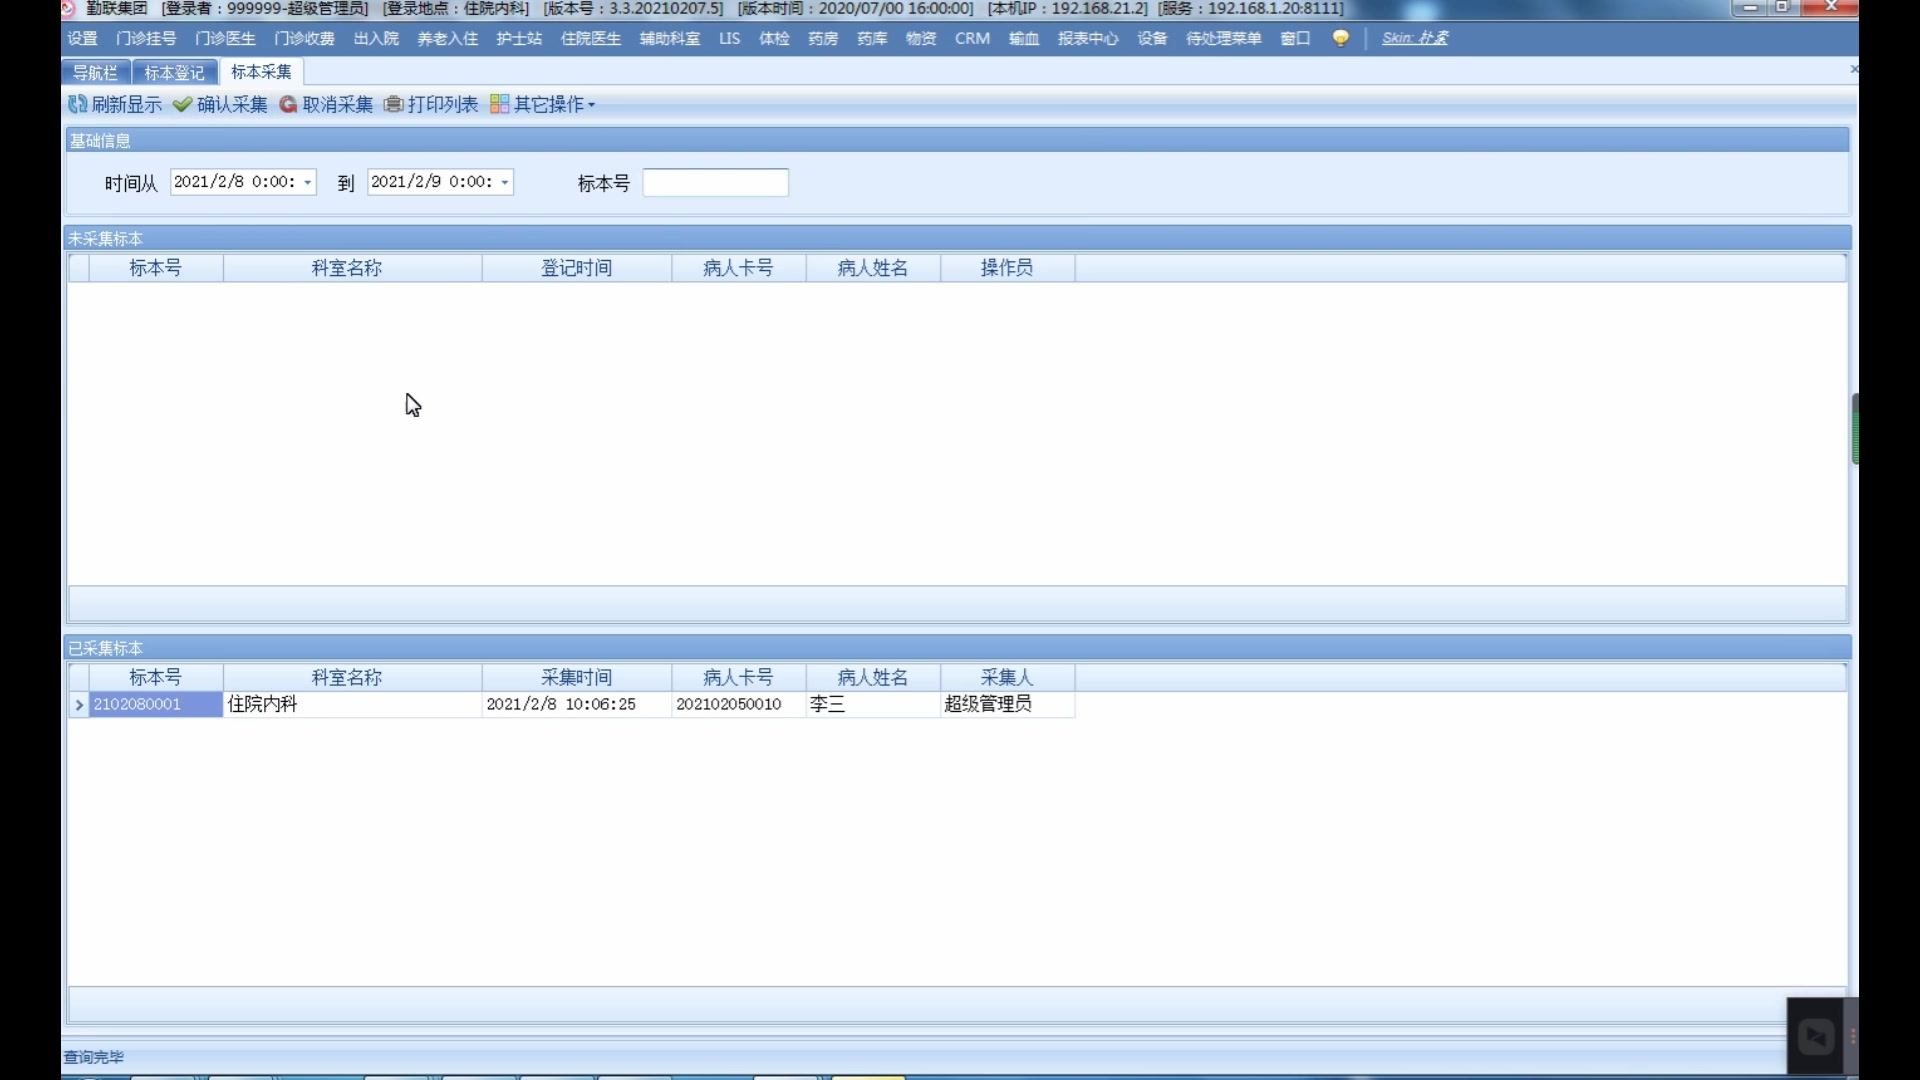Open the CRM menu

pyautogui.click(x=972, y=38)
